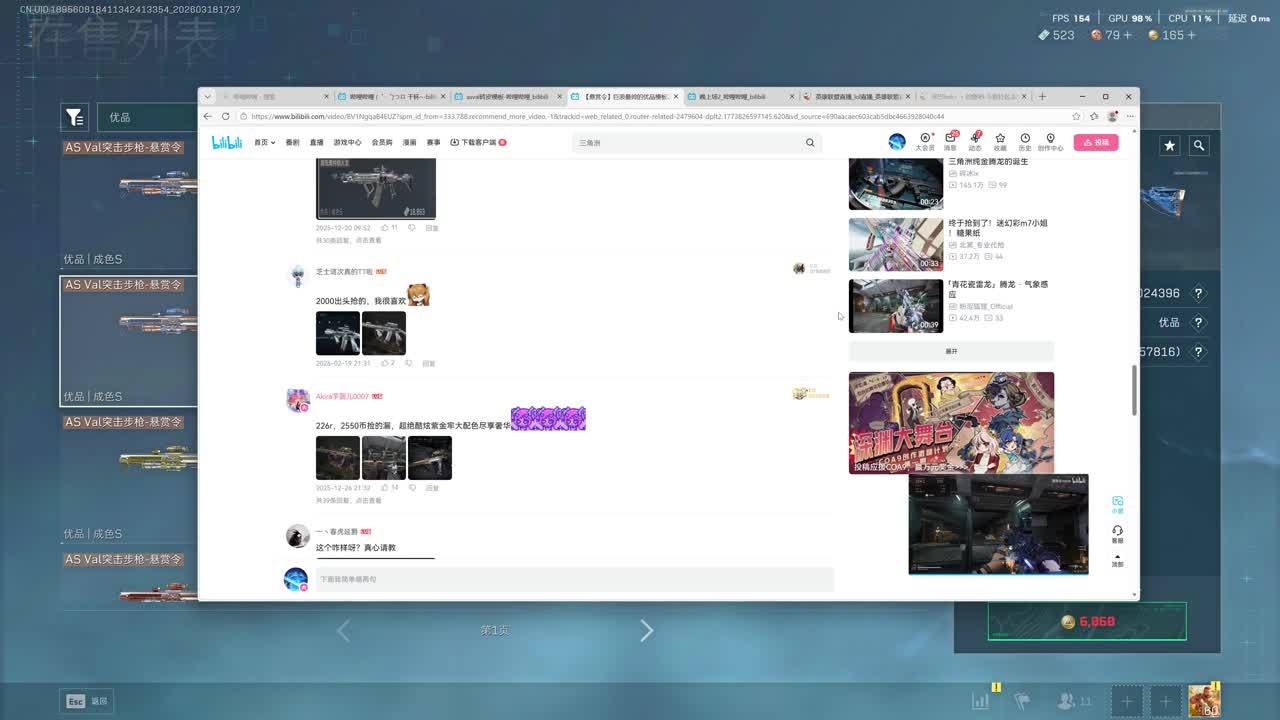This screenshot has width=1280, height=720.
Task: Click the bilibili page vertical scrollbar thumb
Action: (x=1134, y=390)
